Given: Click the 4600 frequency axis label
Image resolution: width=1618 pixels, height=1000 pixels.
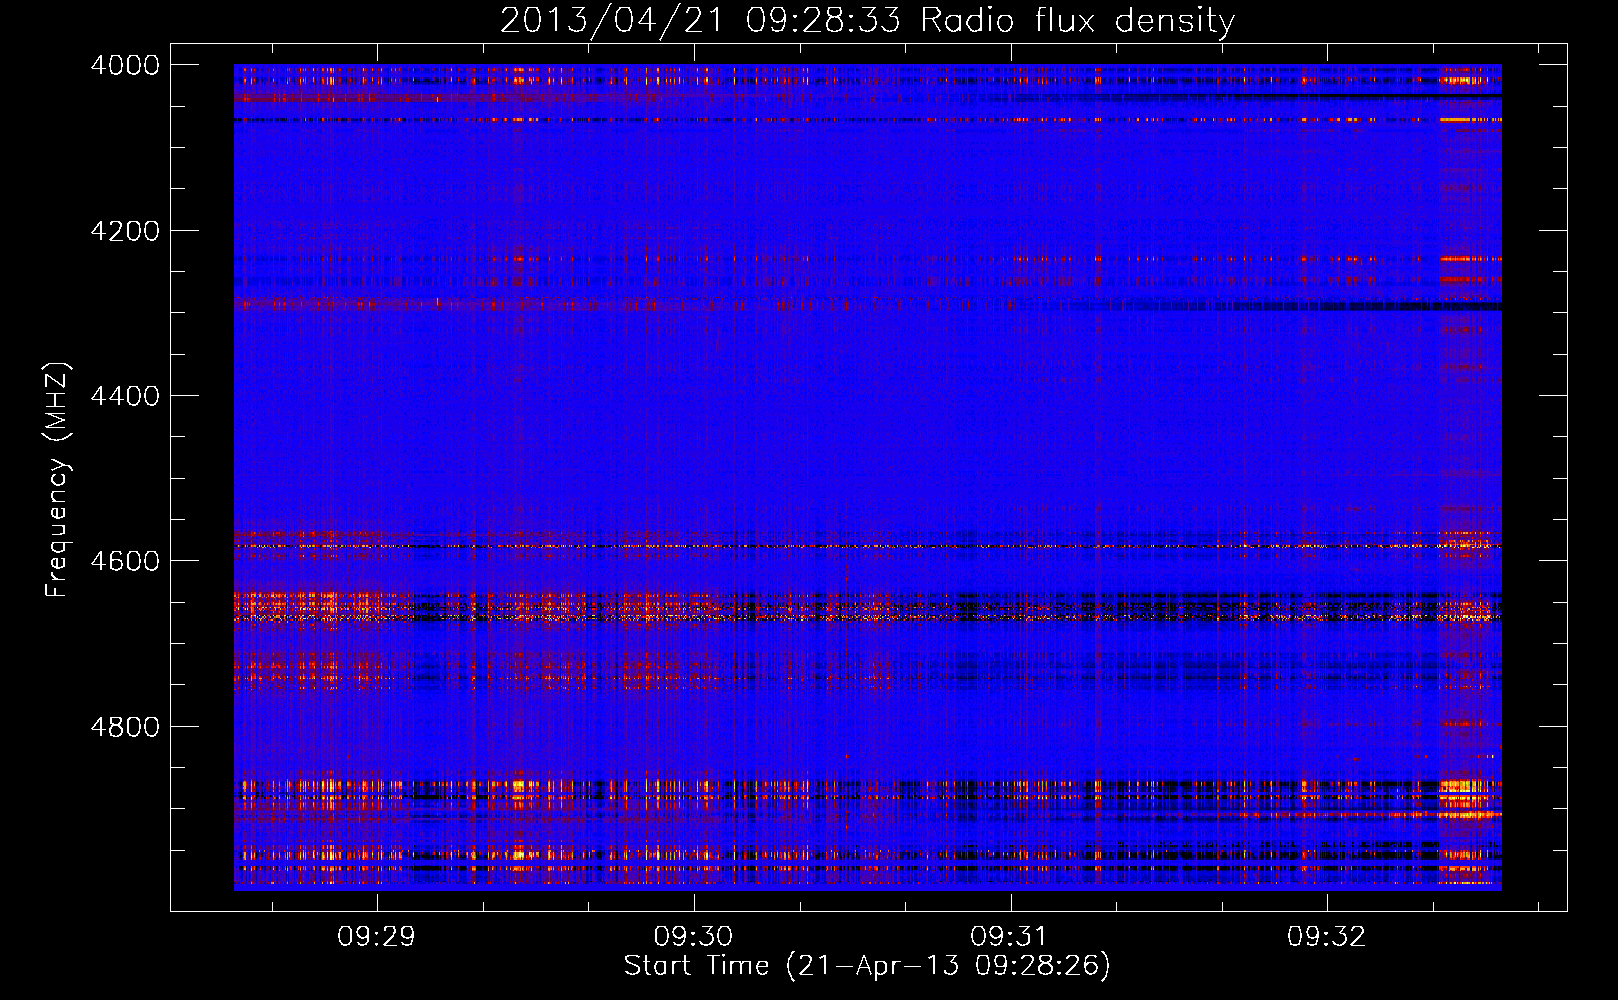Looking at the screenshot, I should (125, 561).
